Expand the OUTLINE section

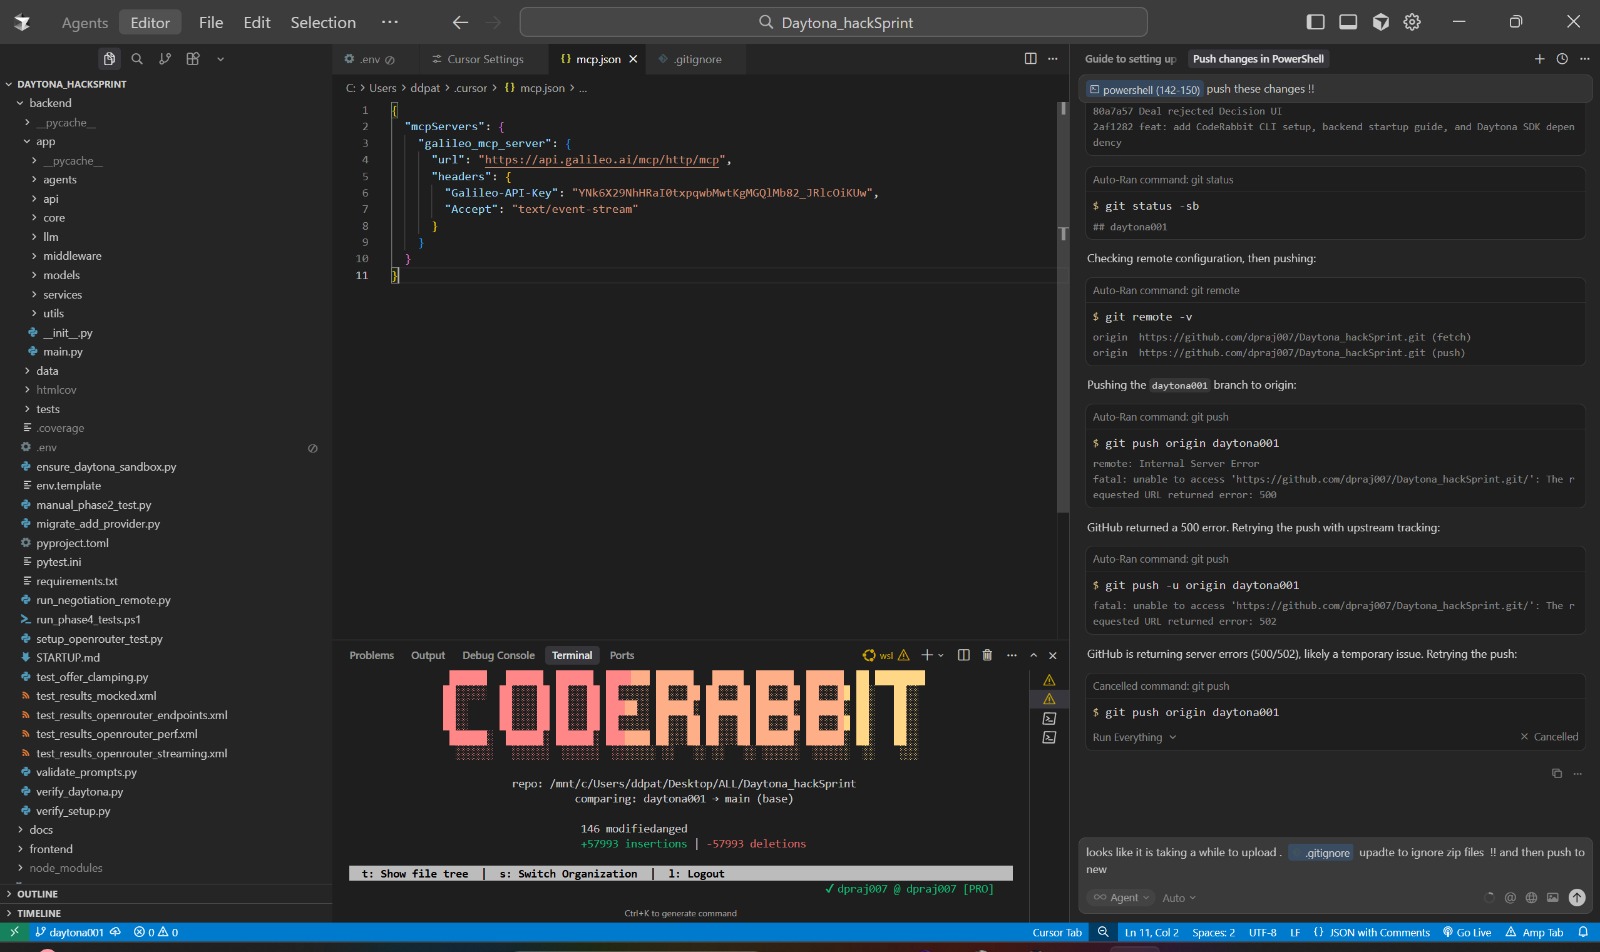(x=37, y=894)
